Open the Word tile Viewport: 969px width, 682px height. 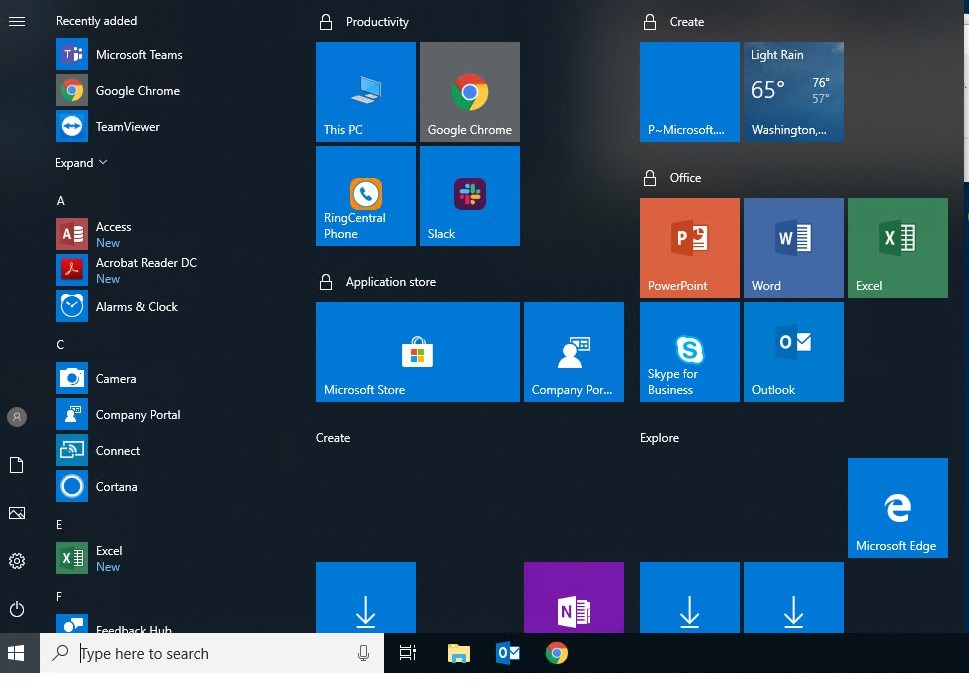[793, 248]
